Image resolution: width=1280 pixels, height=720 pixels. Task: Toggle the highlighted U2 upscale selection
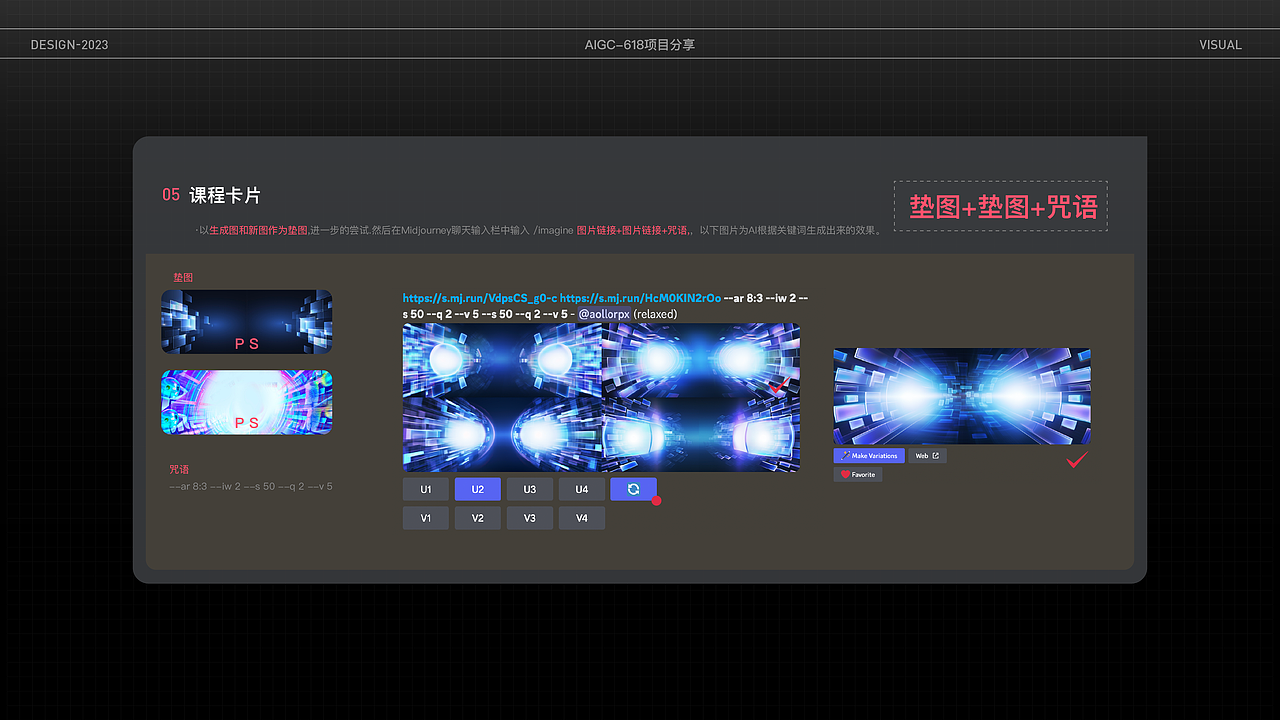(x=477, y=489)
